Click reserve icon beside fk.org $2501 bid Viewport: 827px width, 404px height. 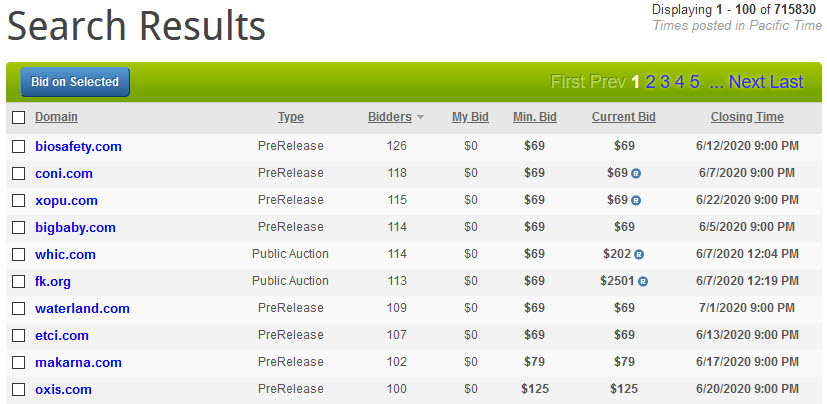[643, 282]
